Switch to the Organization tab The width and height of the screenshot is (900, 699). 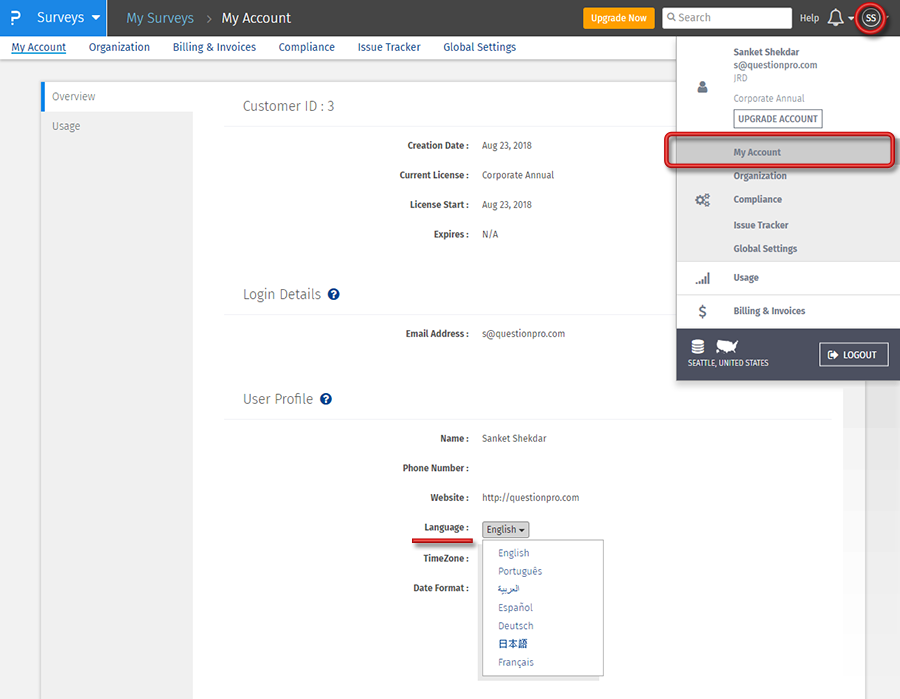coord(119,47)
